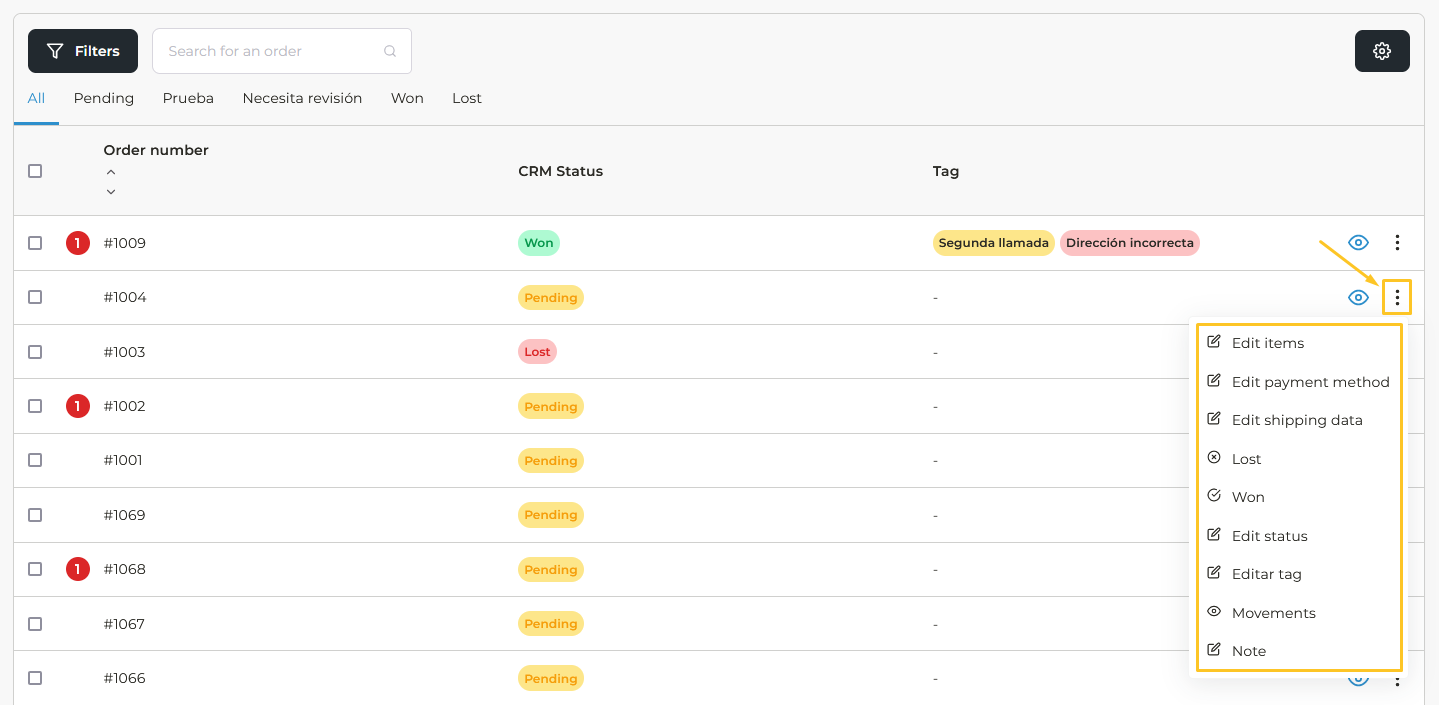1439x705 pixels.
Task: Click the eye icon for order #1009
Action: click(1358, 243)
